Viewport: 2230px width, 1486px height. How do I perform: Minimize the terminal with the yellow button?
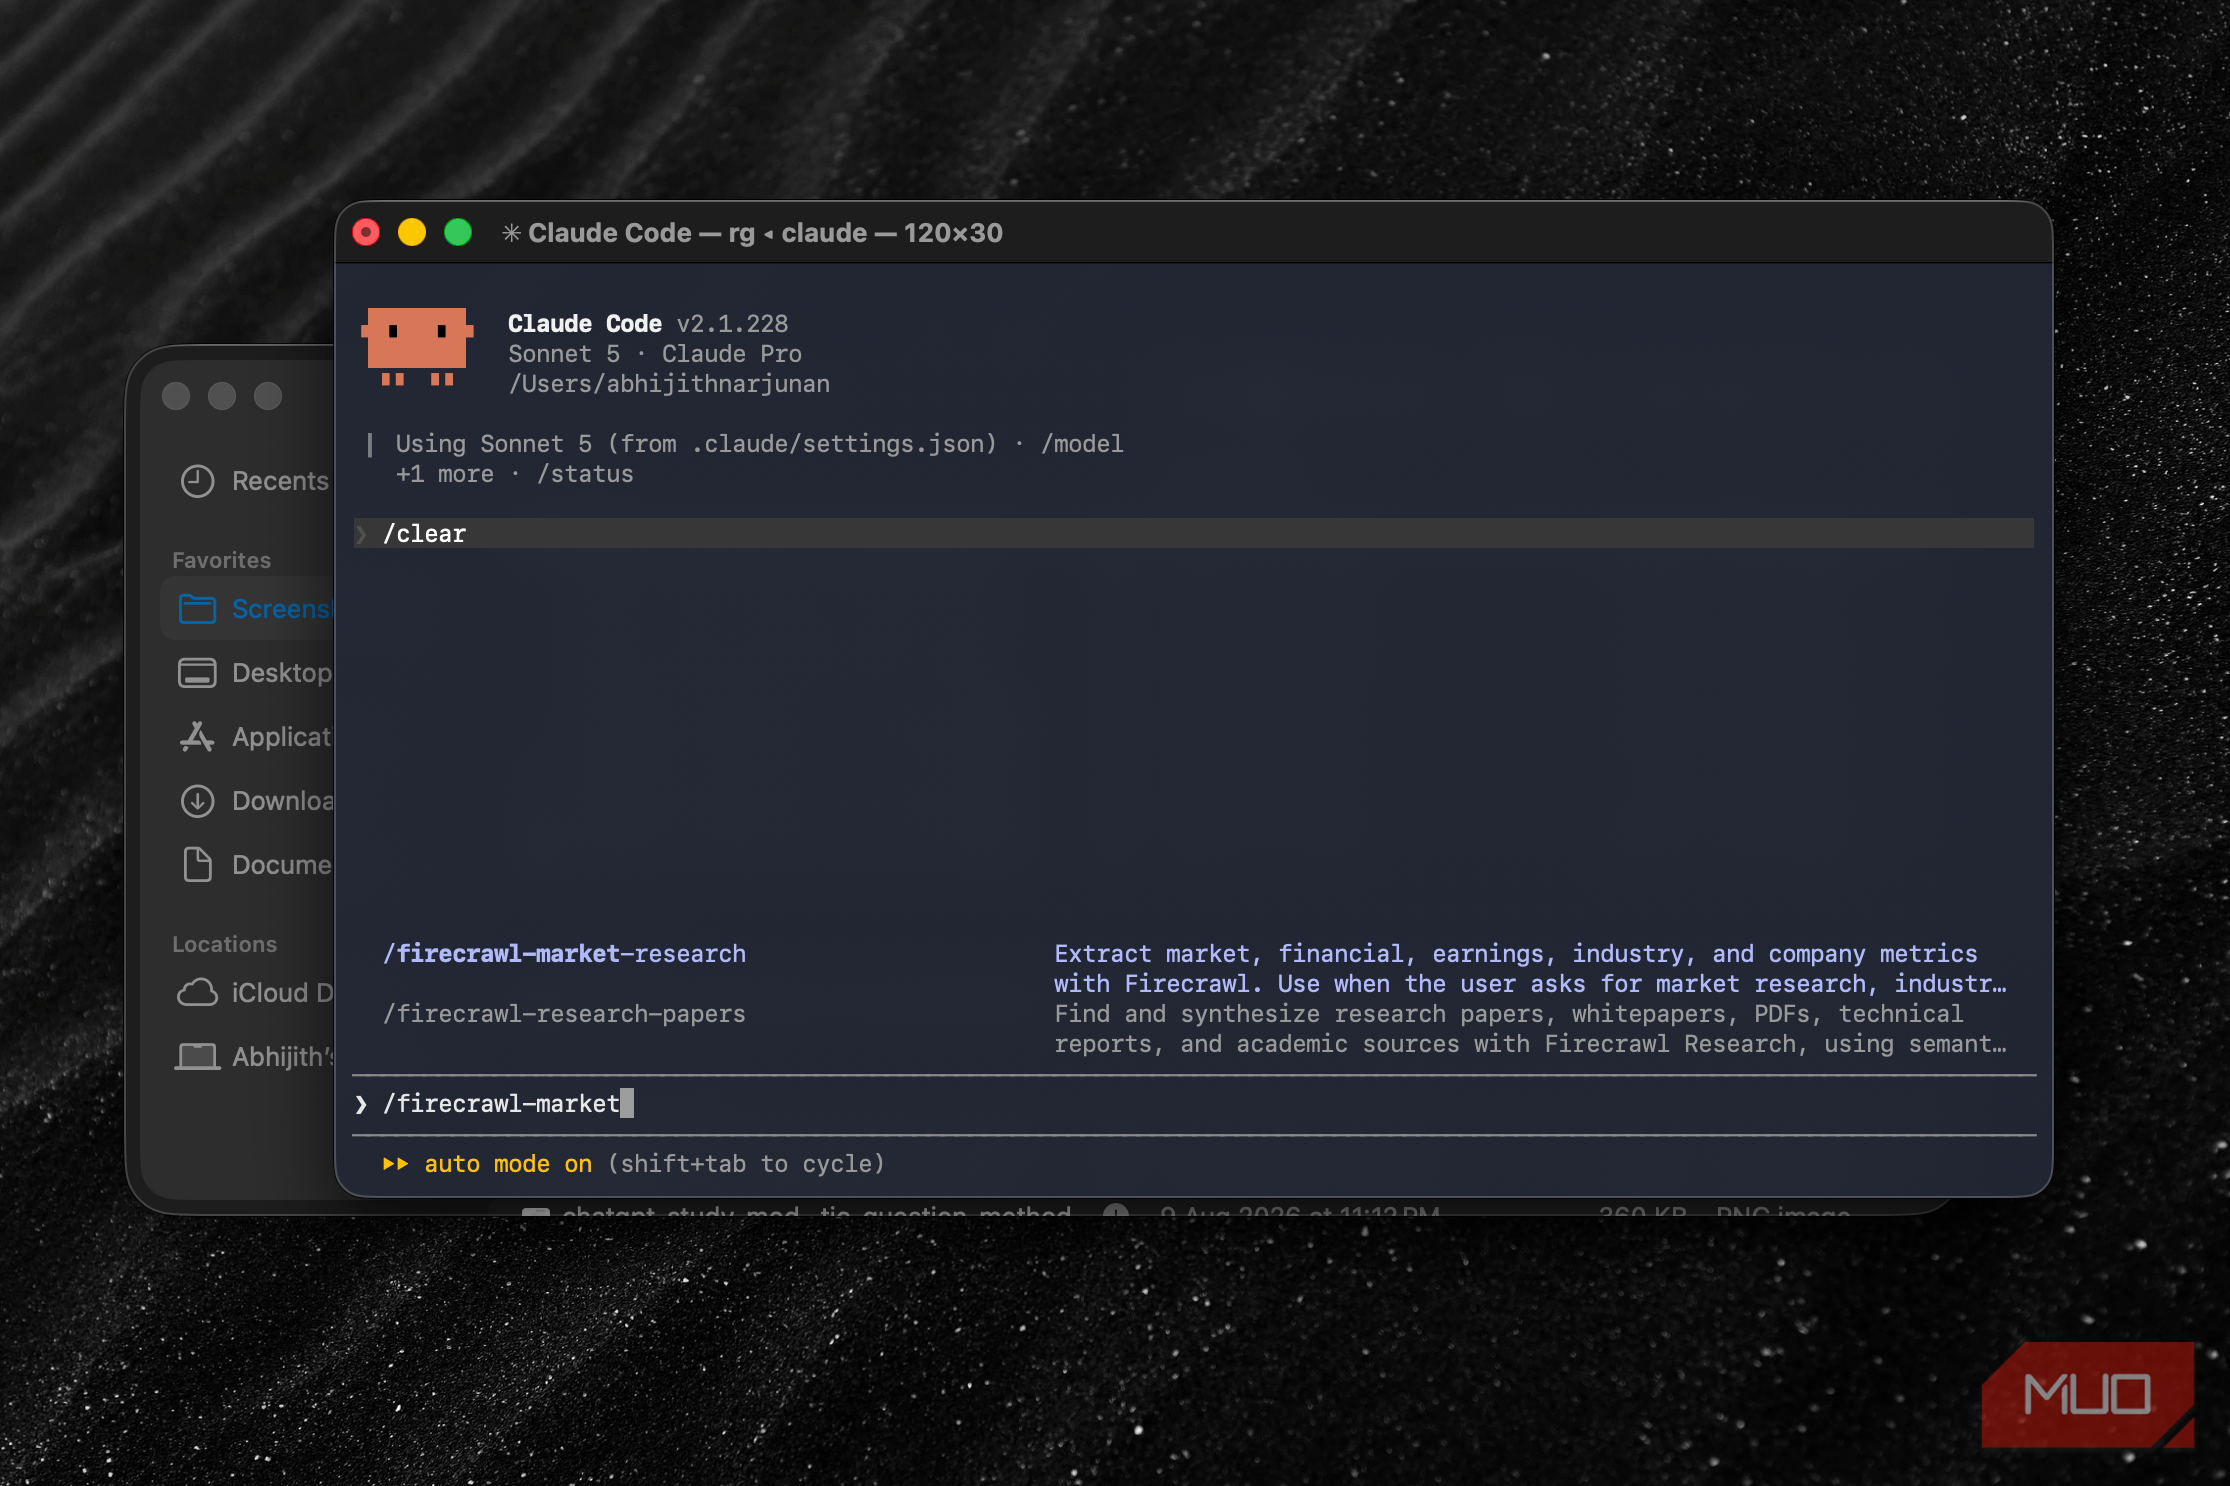tap(412, 233)
